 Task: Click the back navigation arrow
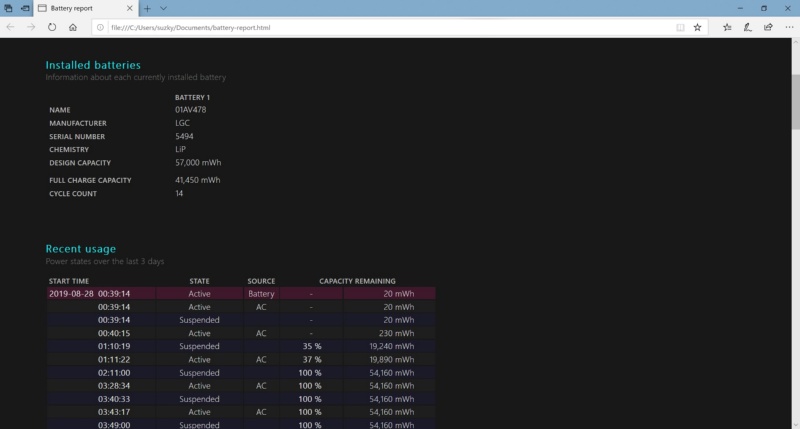(10, 27)
